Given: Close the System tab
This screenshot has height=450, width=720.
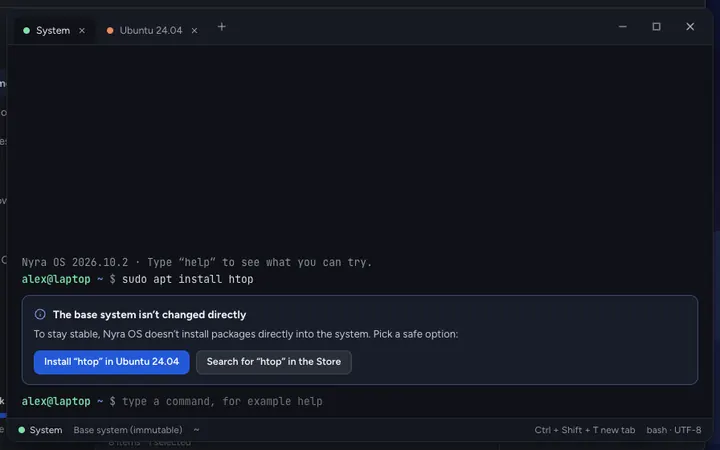Looking at the screenshot, I should click(82, 31).
